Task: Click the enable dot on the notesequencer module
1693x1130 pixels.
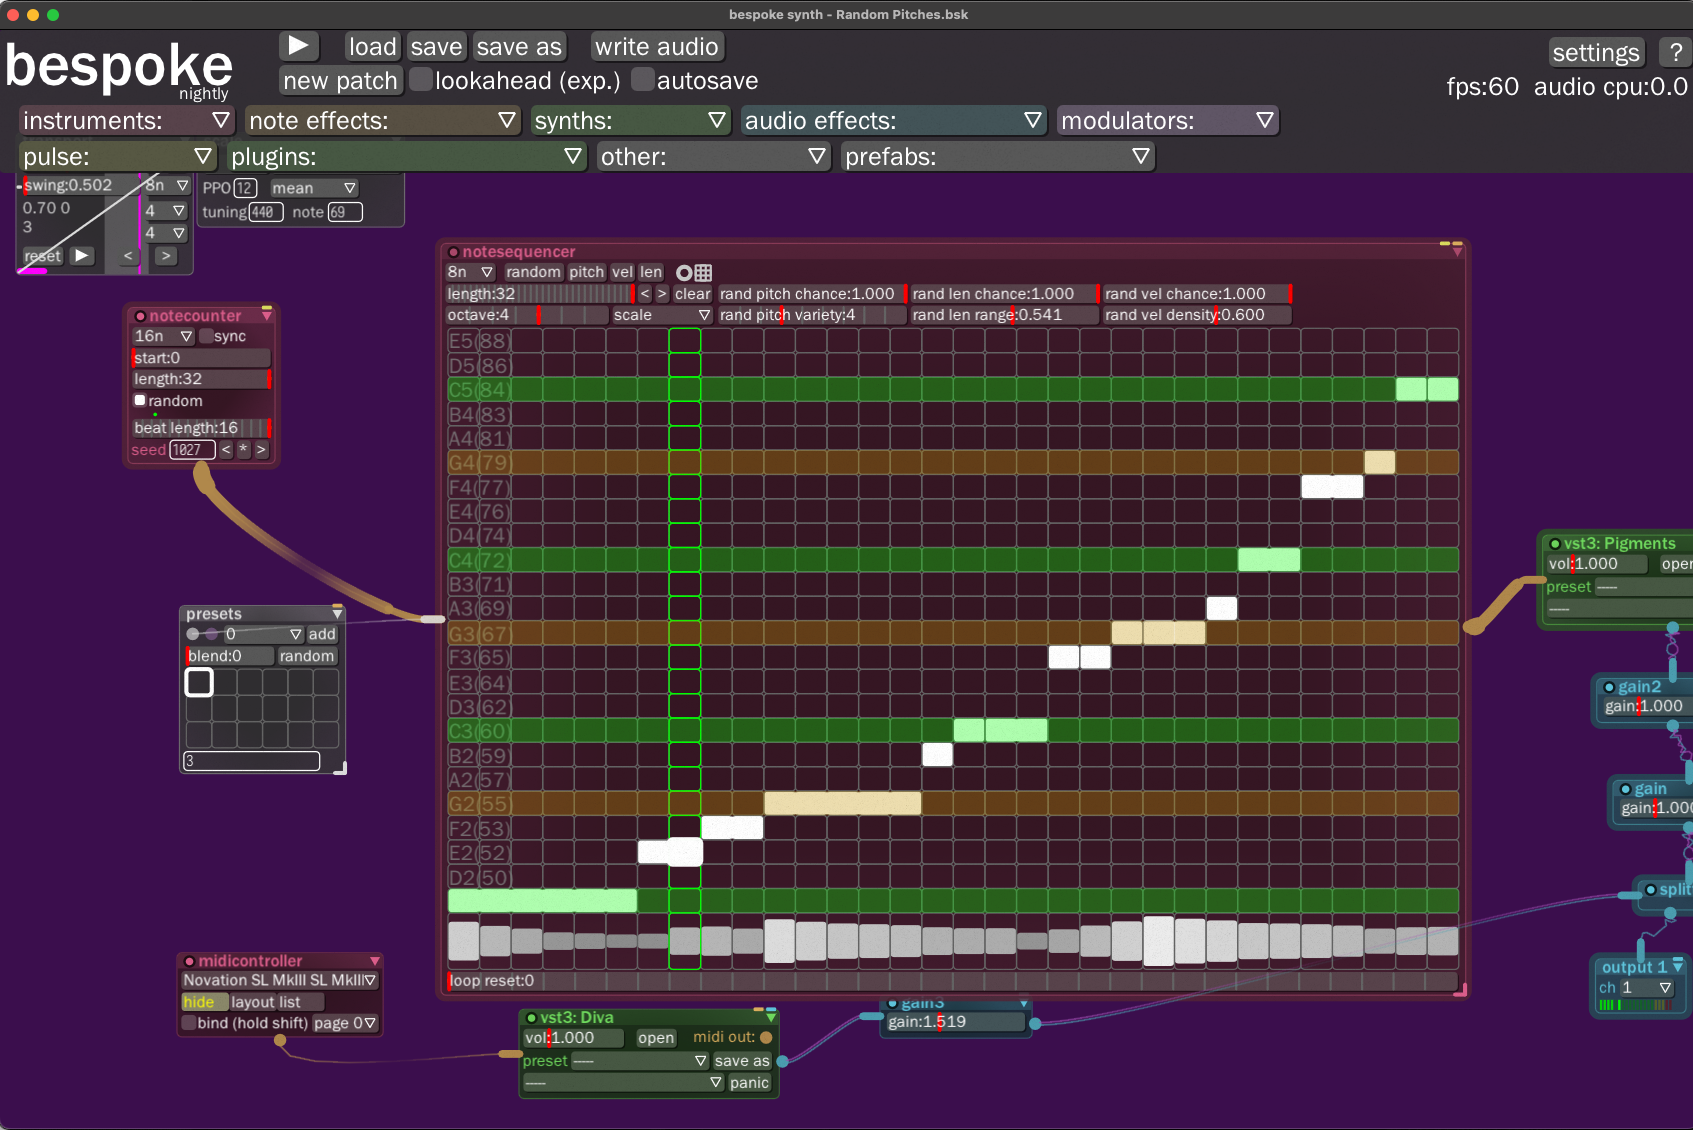Action: pos(454,252)
